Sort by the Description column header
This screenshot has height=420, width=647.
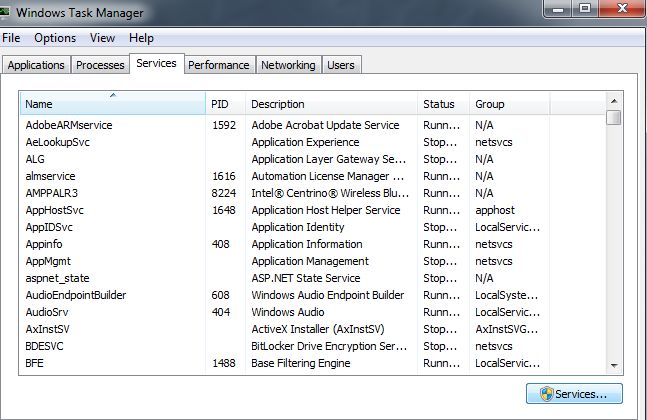(331, 104)
